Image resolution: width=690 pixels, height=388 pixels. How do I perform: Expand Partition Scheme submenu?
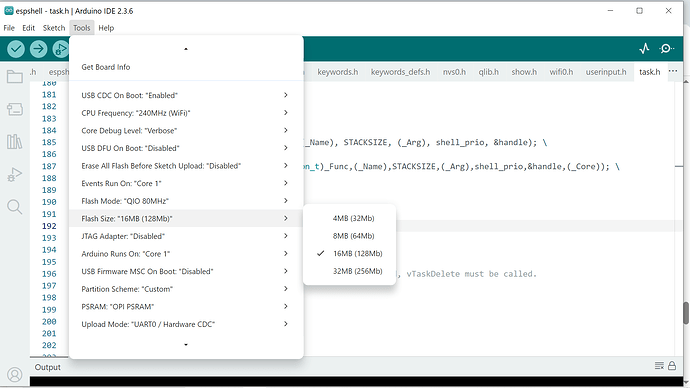click(186, 289)
